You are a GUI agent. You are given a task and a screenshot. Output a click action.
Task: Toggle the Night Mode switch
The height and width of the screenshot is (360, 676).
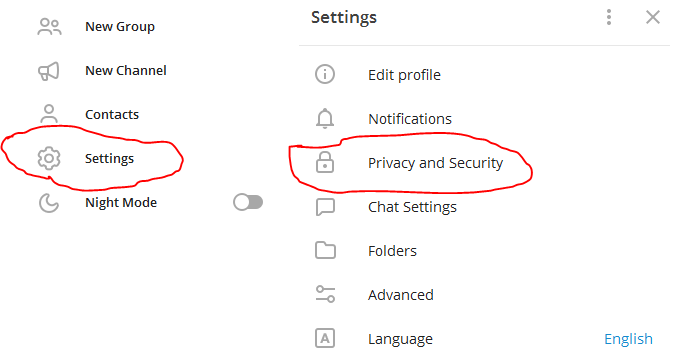[248, 202]
